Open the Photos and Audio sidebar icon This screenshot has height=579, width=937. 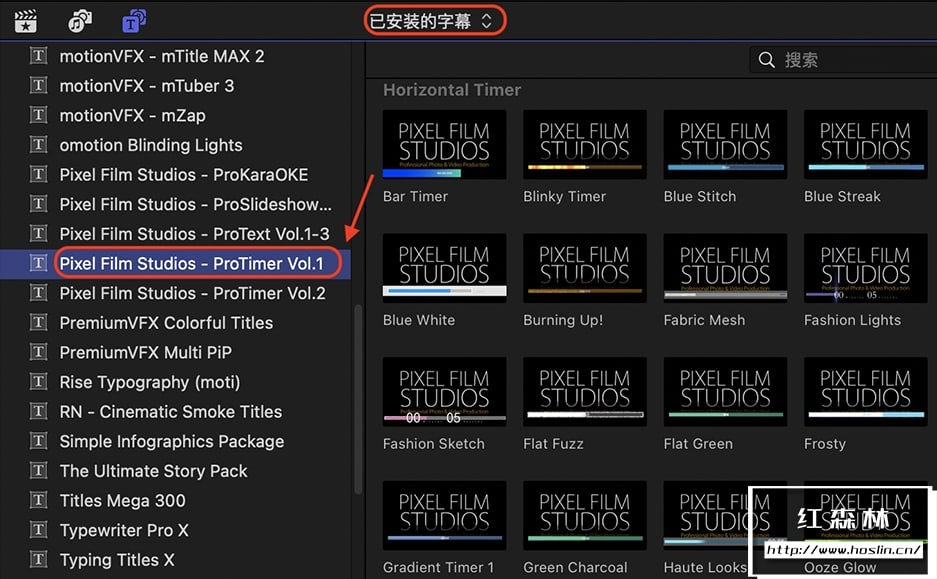(80, 21)
